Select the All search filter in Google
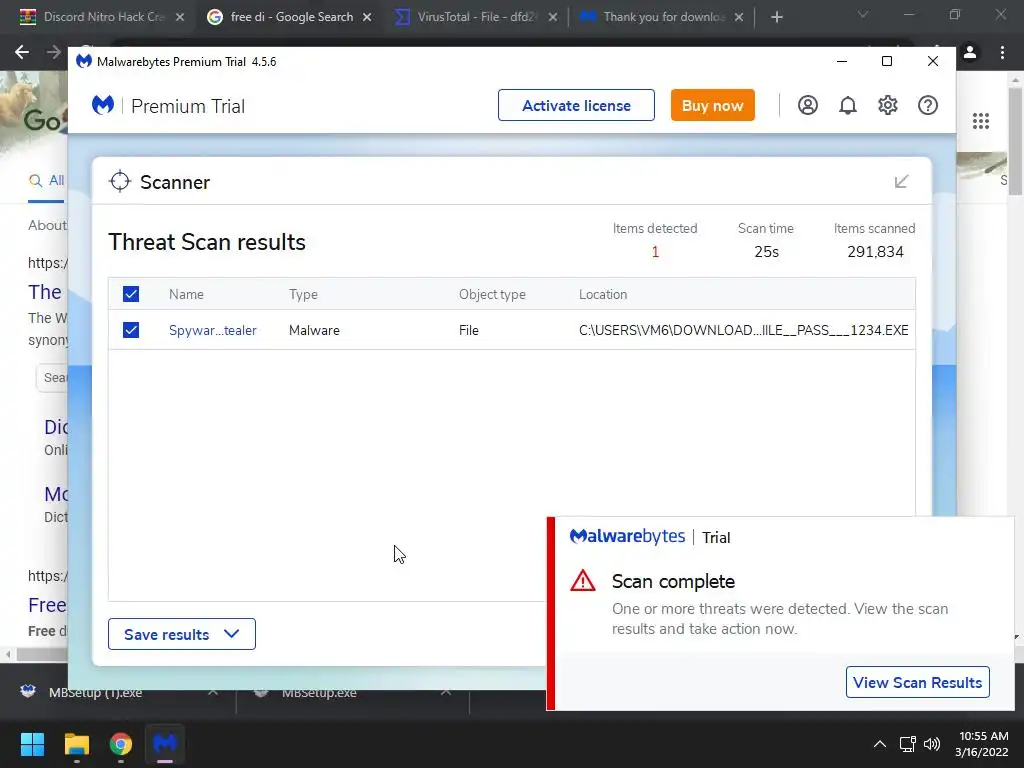1024x768 pixels. [46, 180]
